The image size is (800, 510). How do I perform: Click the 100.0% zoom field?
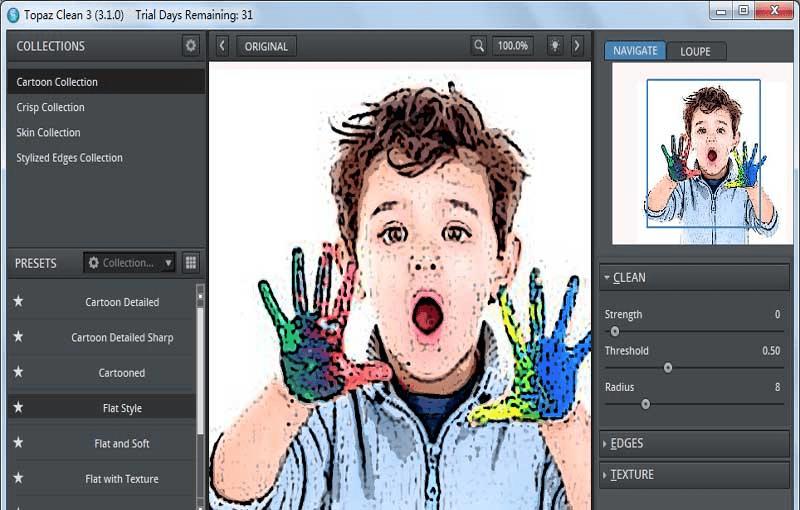click(x=513, y=46)
